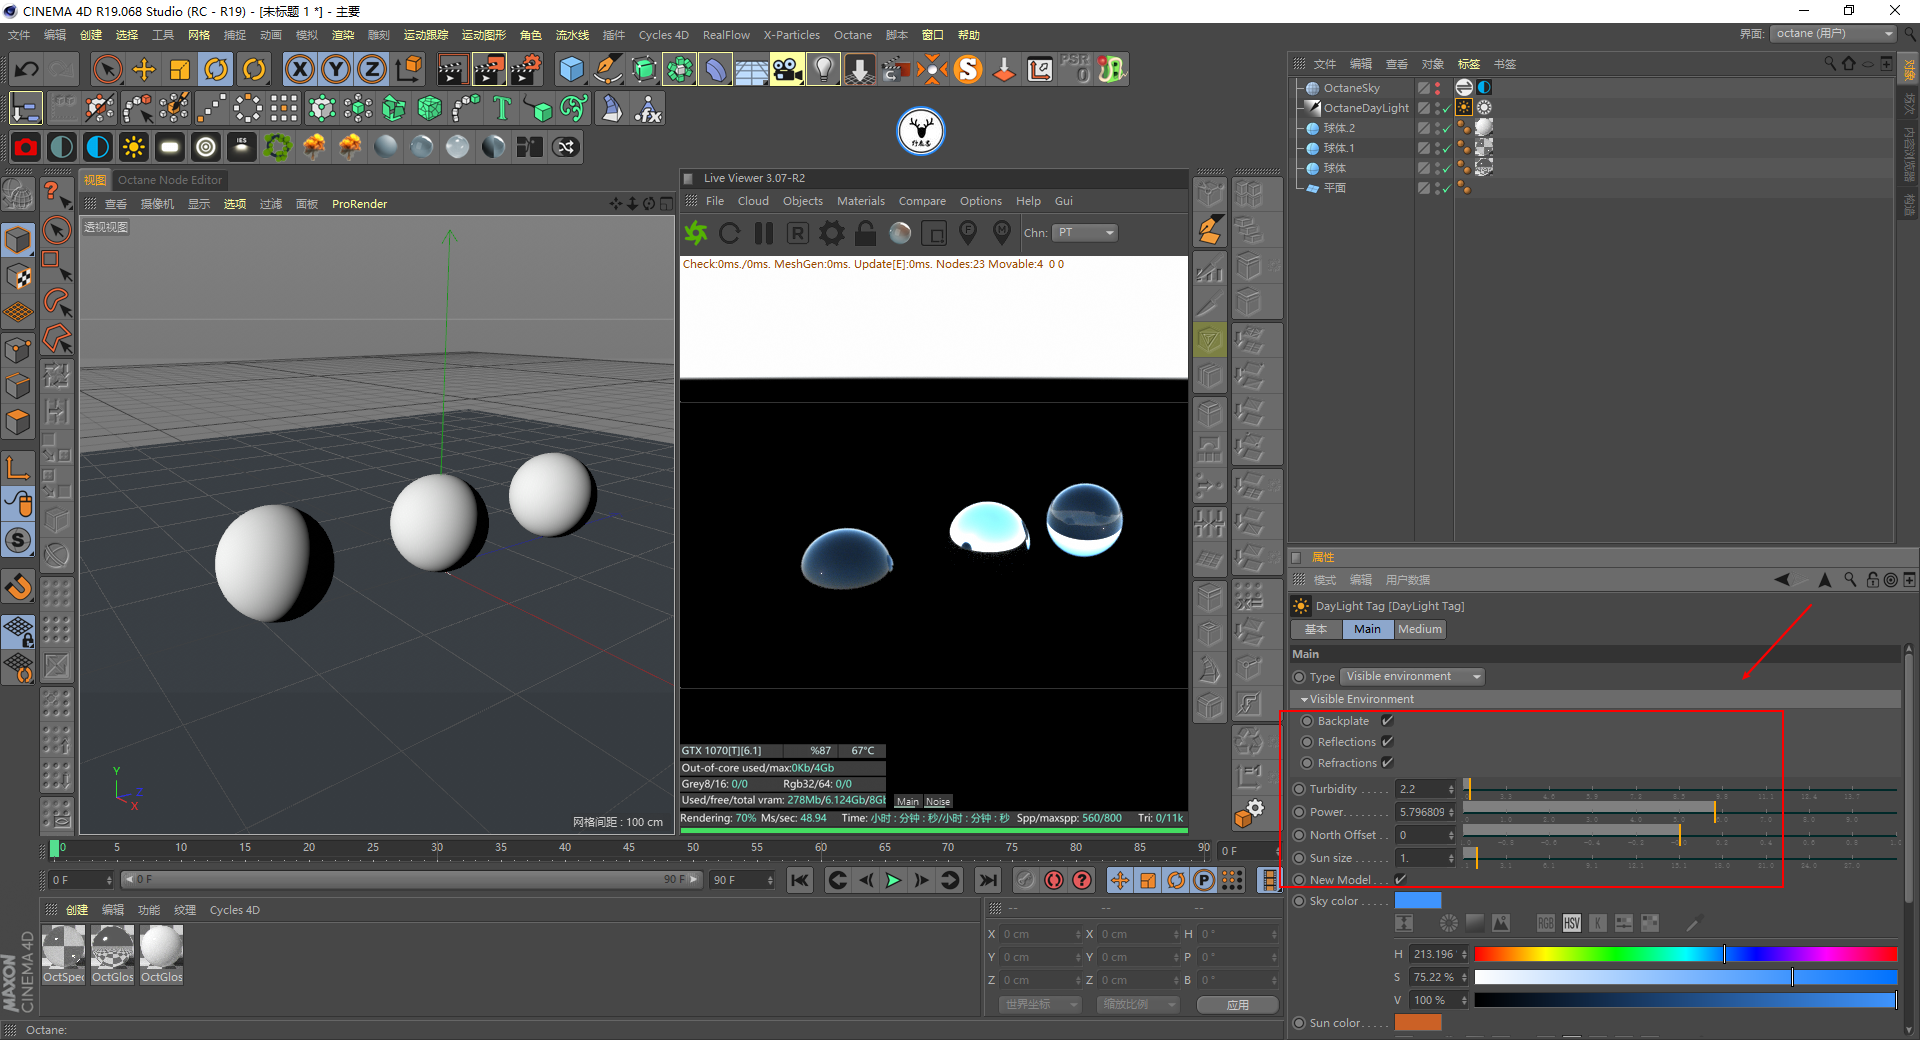The width and height of the screenshot is (1920, 1040).
Task: Click the Sky color animation circle toggle
Action: click(x=1299, y=901)
